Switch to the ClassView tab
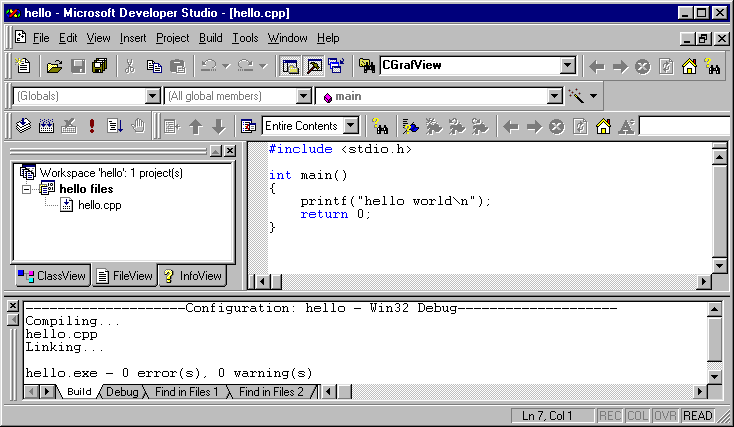The image size is (734, 427). [x=53, y=276]
